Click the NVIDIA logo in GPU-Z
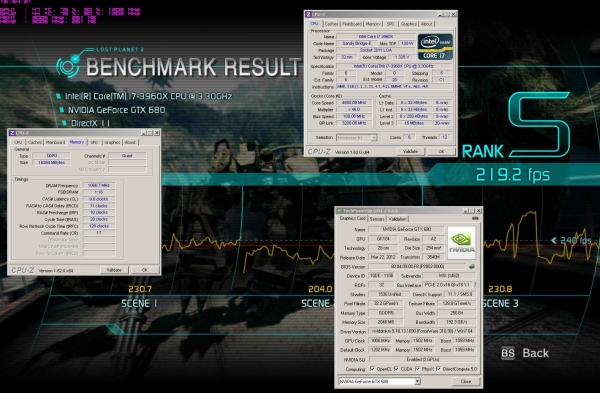This screenshot has height=393, width=600. pos(461,243)
